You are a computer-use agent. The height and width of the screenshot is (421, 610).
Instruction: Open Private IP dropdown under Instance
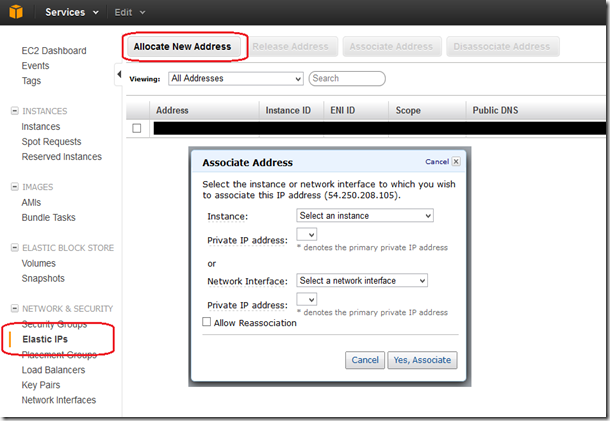click(x=307, y=235)
